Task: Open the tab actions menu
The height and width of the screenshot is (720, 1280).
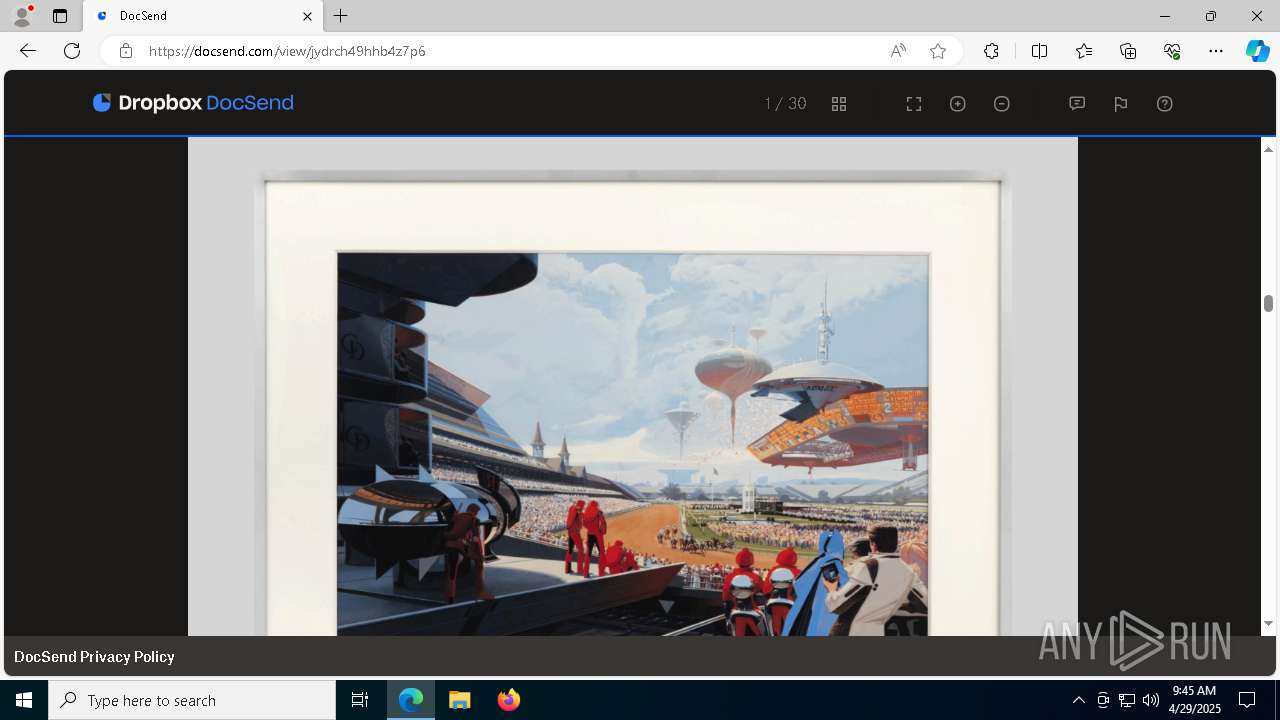Action: pyautogui.click(x=60, y=16)
